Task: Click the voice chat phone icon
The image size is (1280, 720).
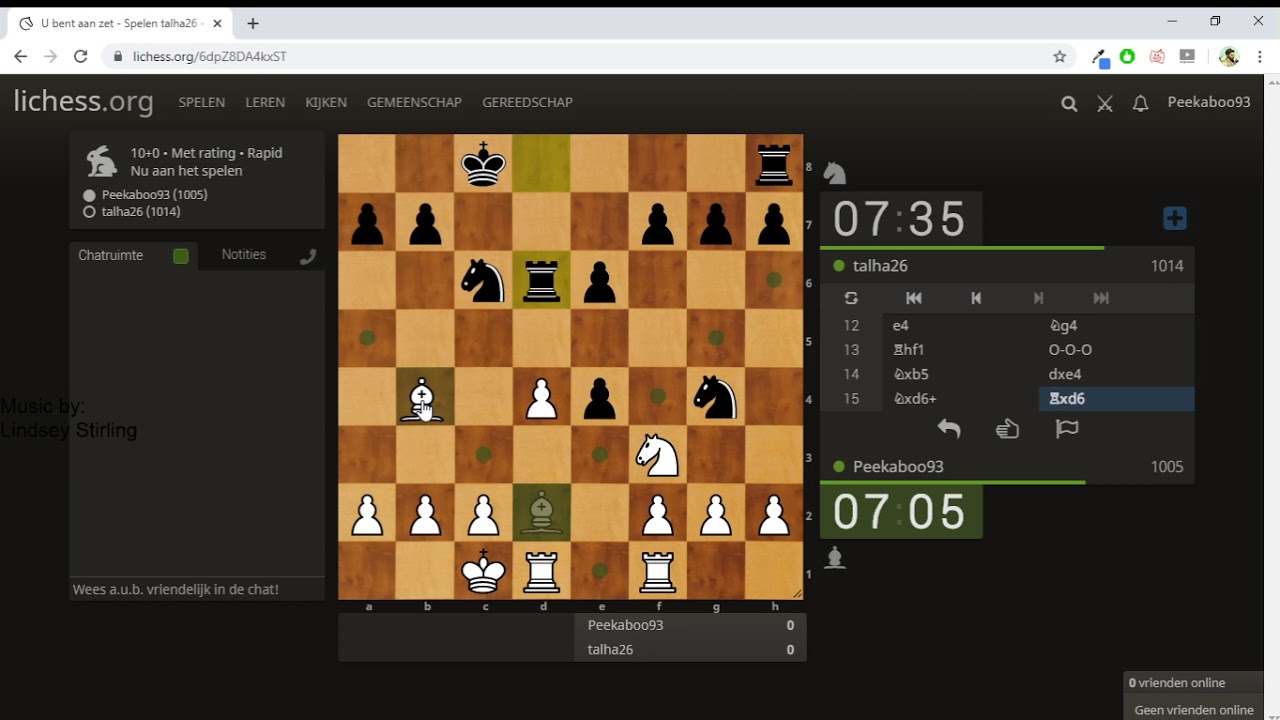Action: (x=308, y=256)
